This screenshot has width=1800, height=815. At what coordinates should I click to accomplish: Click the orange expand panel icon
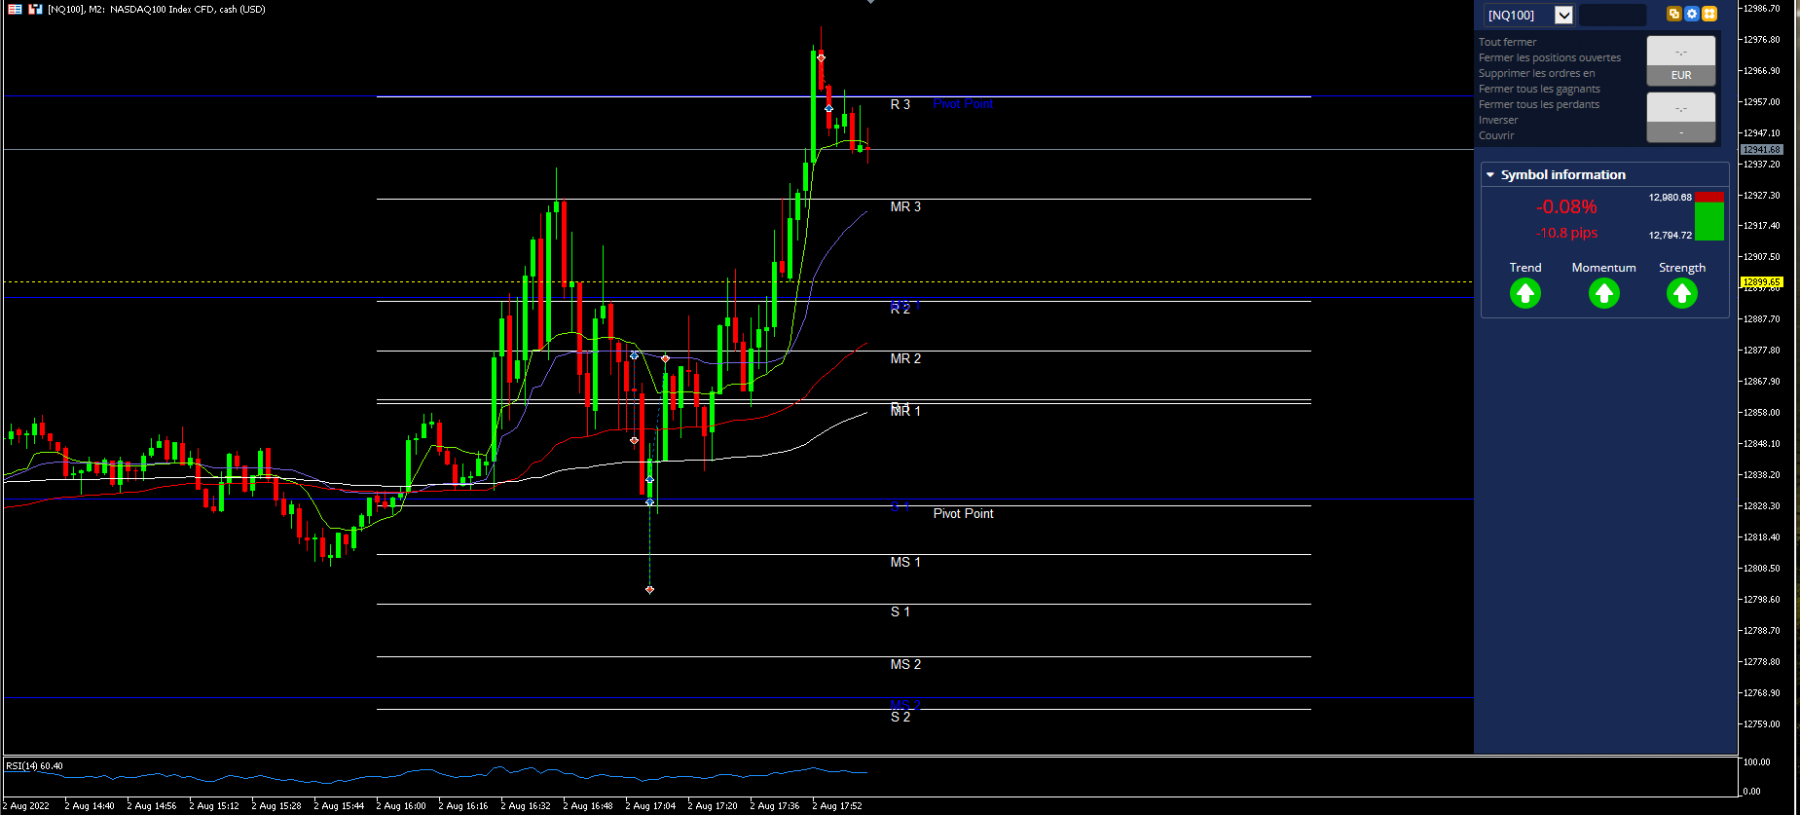[x=1710, y=14]
